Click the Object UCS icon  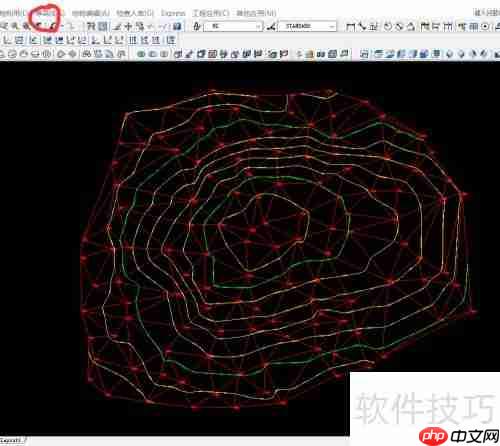59,40
